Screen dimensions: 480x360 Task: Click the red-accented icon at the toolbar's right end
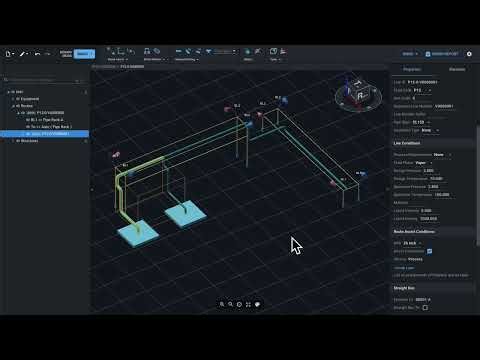click(283, 51)
